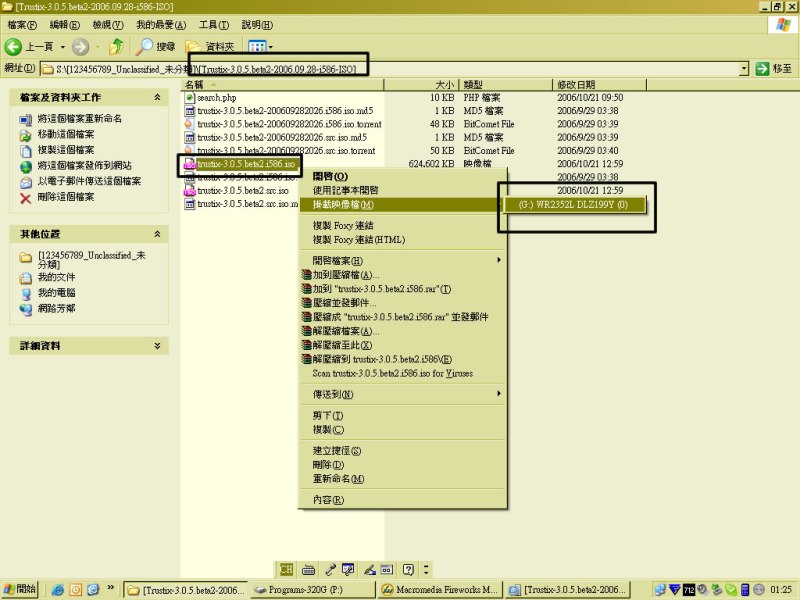Show more quick launch items via » chevron
The width and height of the screenshot is (800, 600).
point(110,588)
